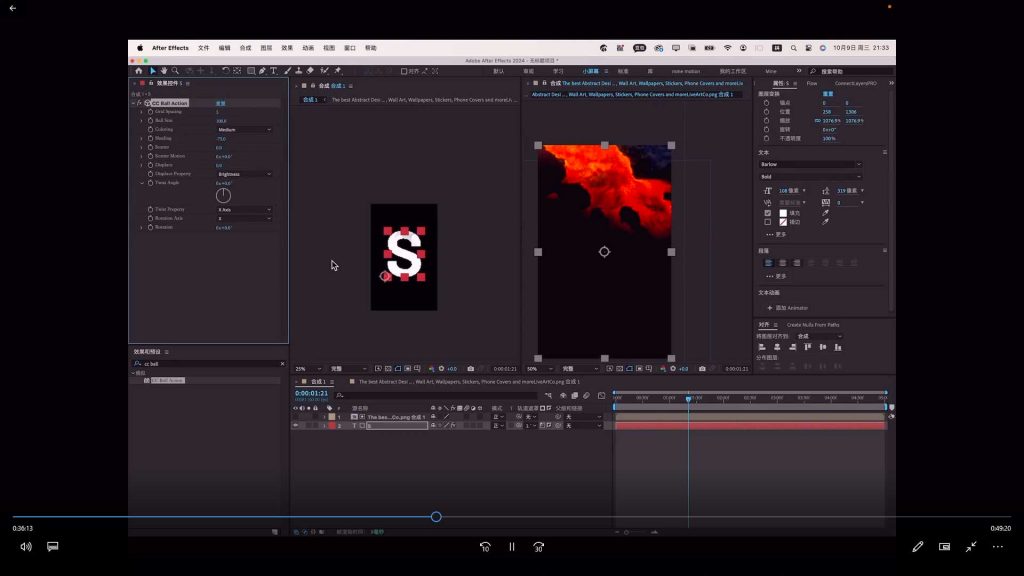Expand the Twist Angle property

click(142, 183)
